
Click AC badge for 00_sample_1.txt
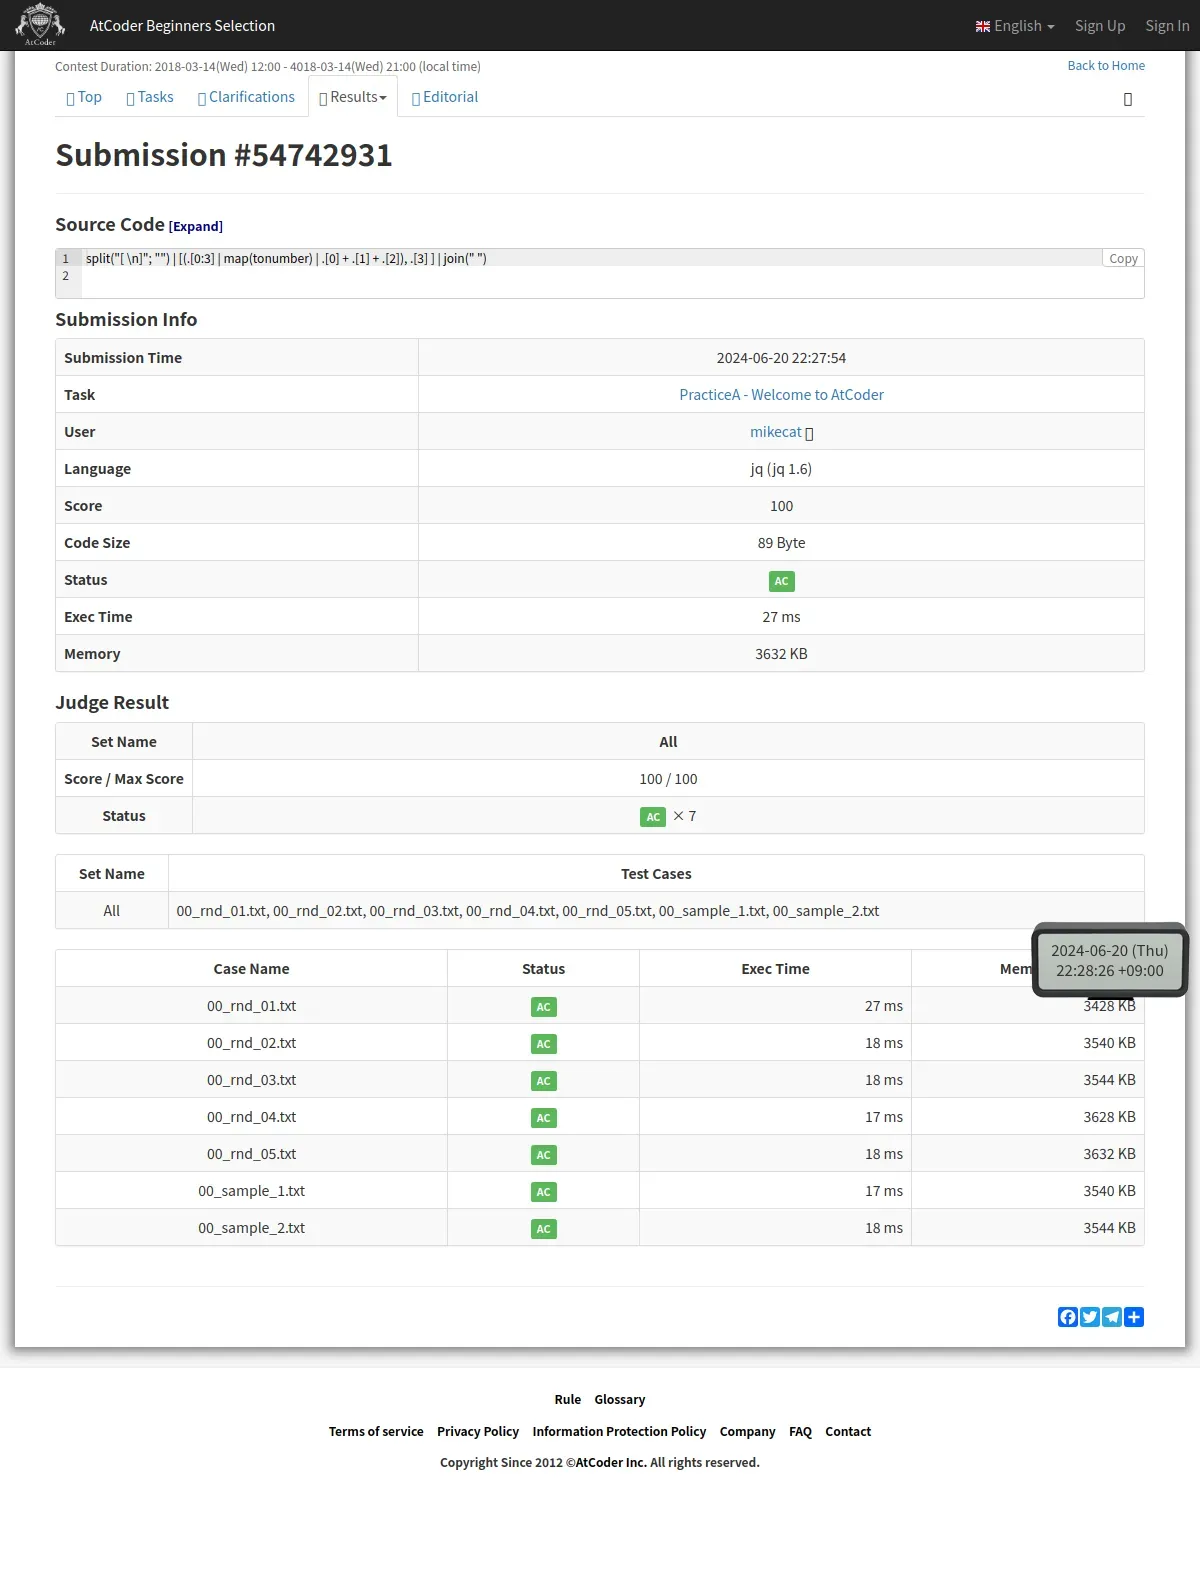click(543, 1192)
